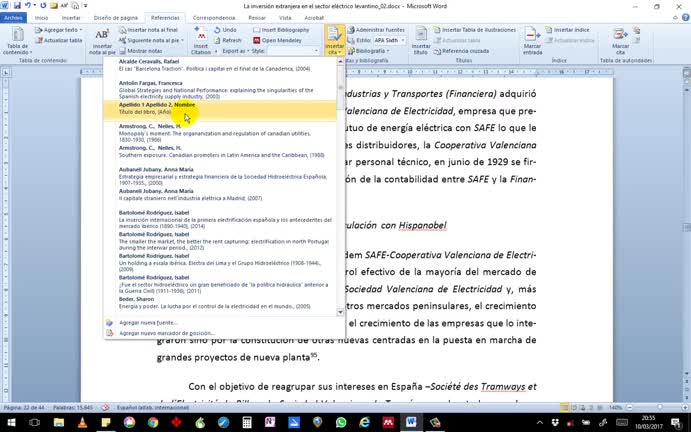This screenshot has height=432, width=691.
Task: Click the Mendeley Undo button
Action: 226,30
